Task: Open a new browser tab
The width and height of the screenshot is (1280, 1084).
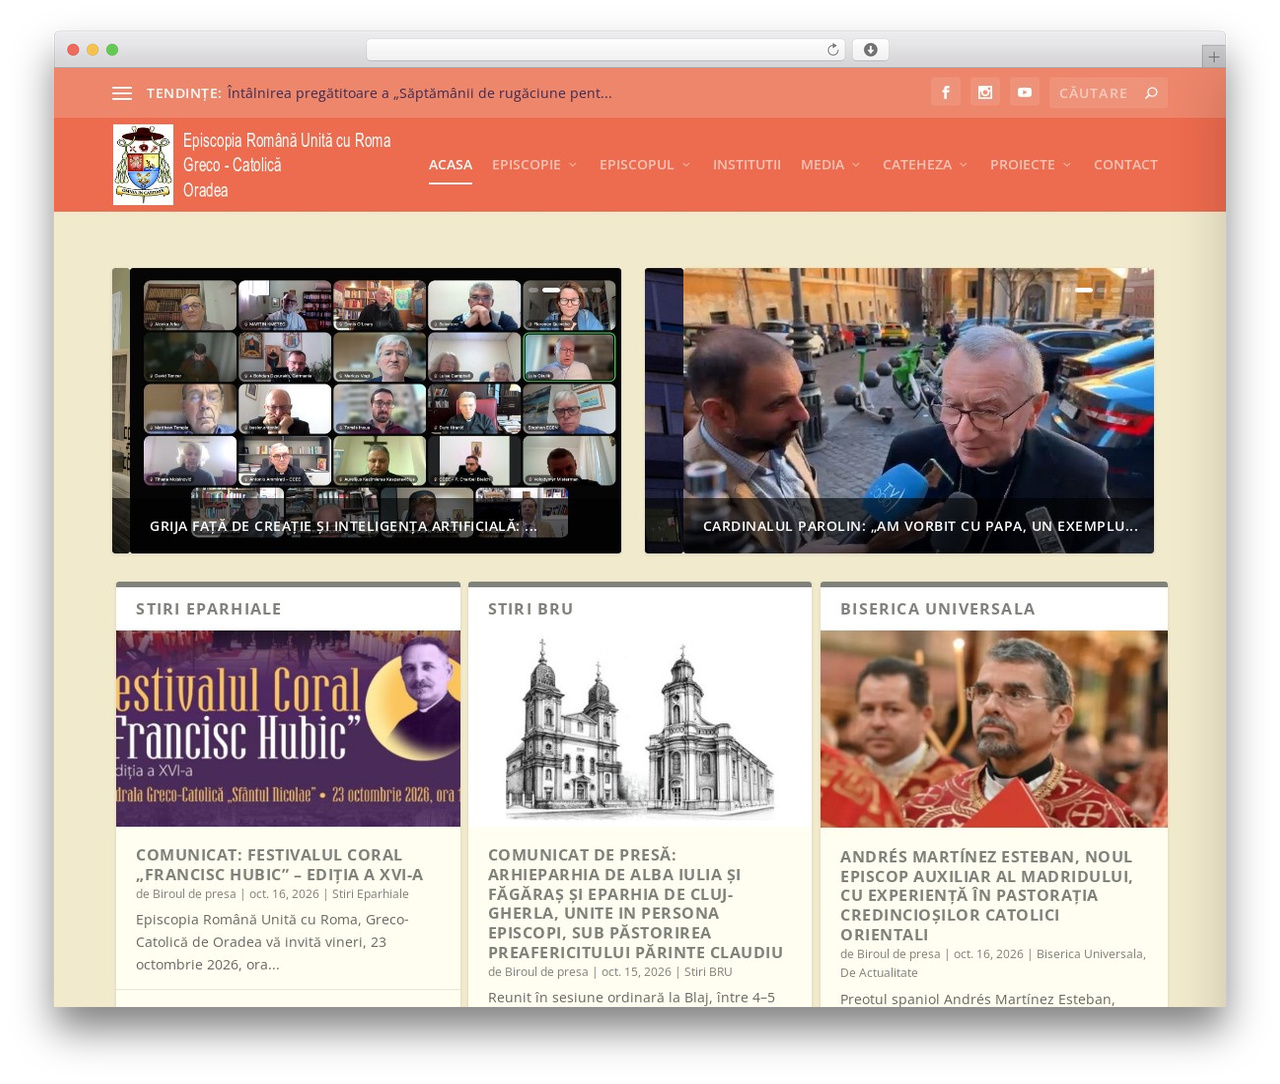Action: click(1213, 57)
